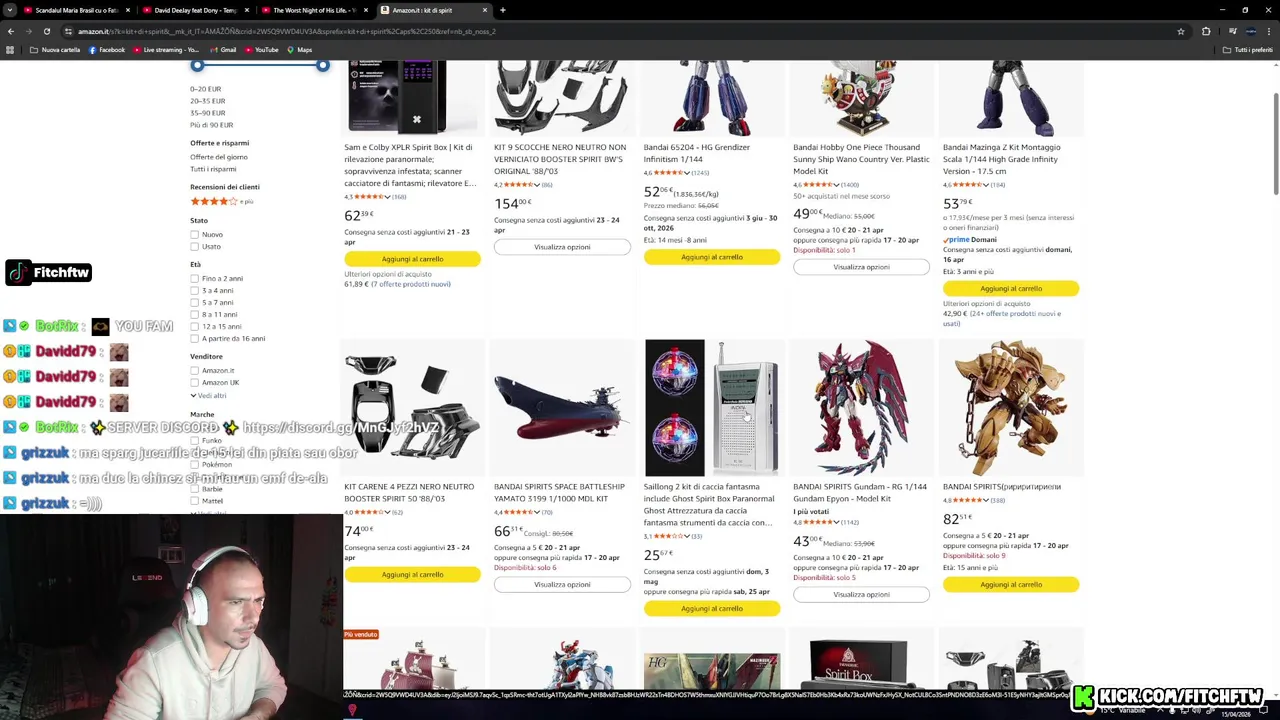Open Offerte del giorno filter
Image resolution: width=1280 pixels, height=720 pixels.
(x=219, y=157)
